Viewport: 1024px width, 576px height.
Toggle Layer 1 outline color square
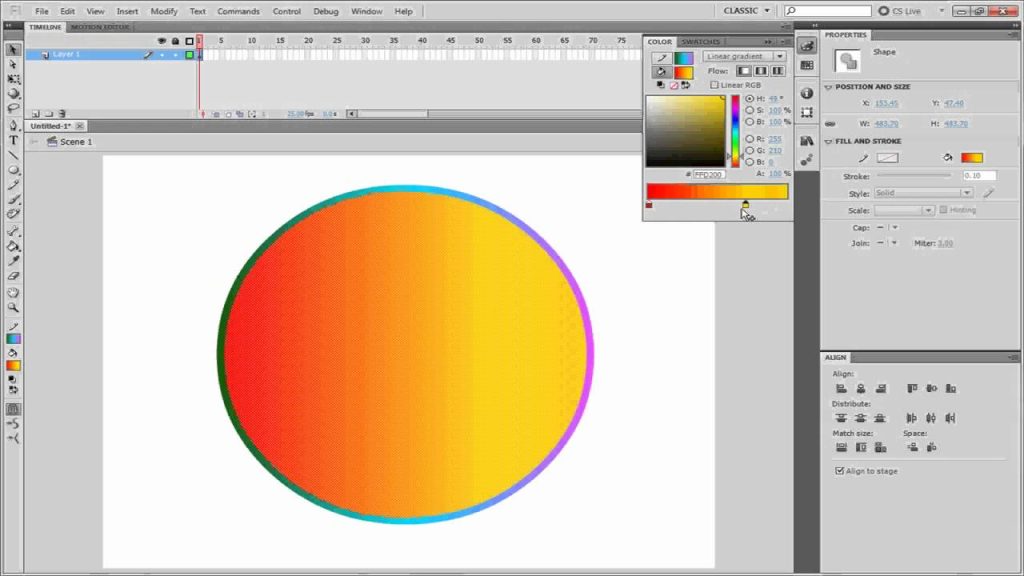(x=189, y=55)
